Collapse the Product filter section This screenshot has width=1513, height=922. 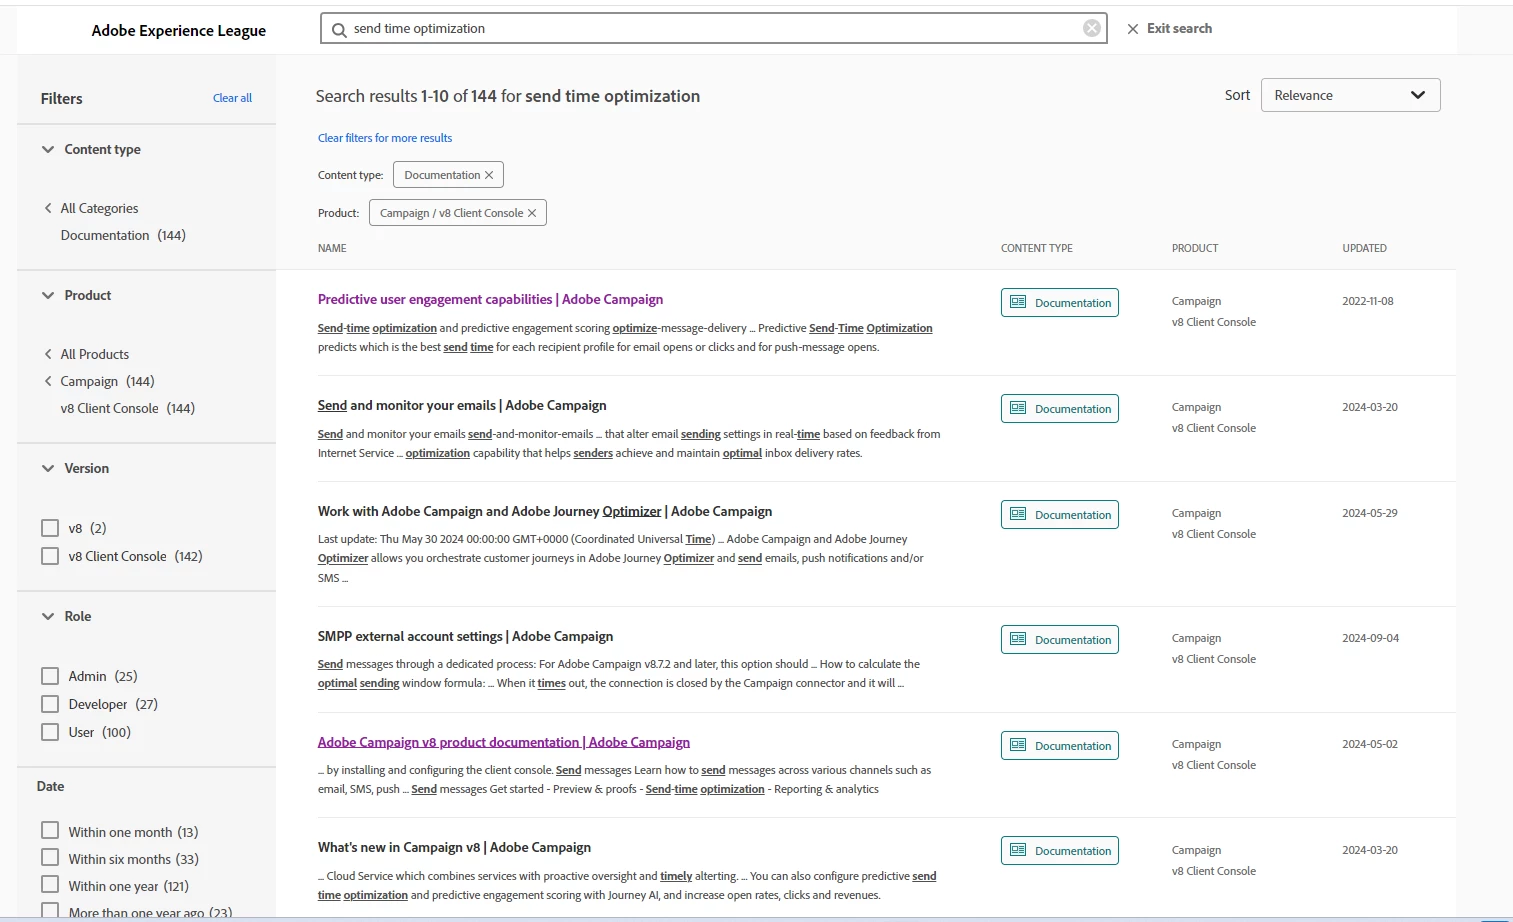(x=48, y=295)
